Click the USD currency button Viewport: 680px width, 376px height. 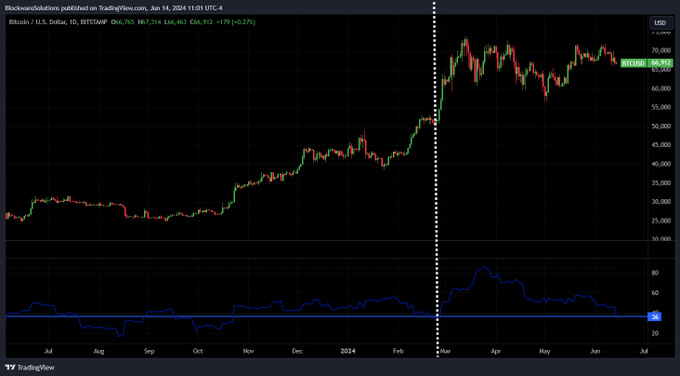pyautogui.click(x=660, y=23)
